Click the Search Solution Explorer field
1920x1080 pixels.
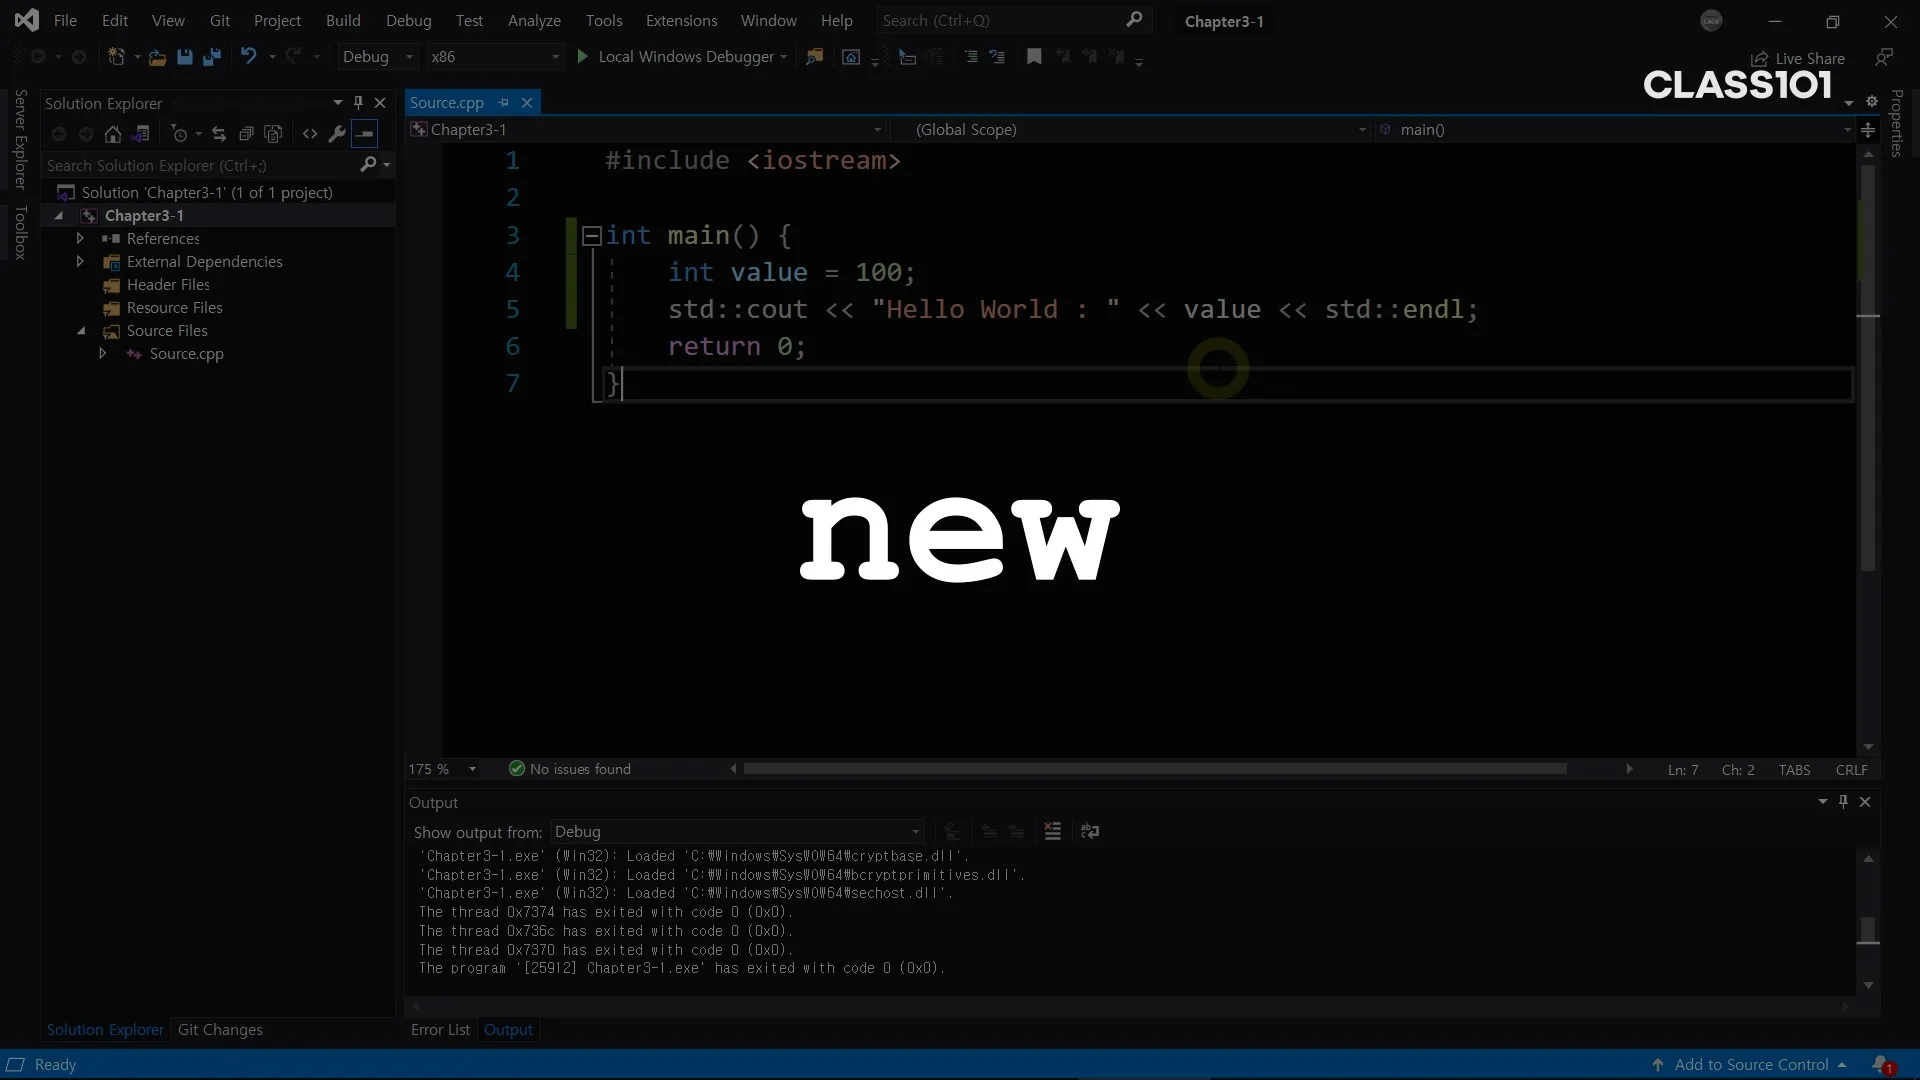[x=200, y=165]
